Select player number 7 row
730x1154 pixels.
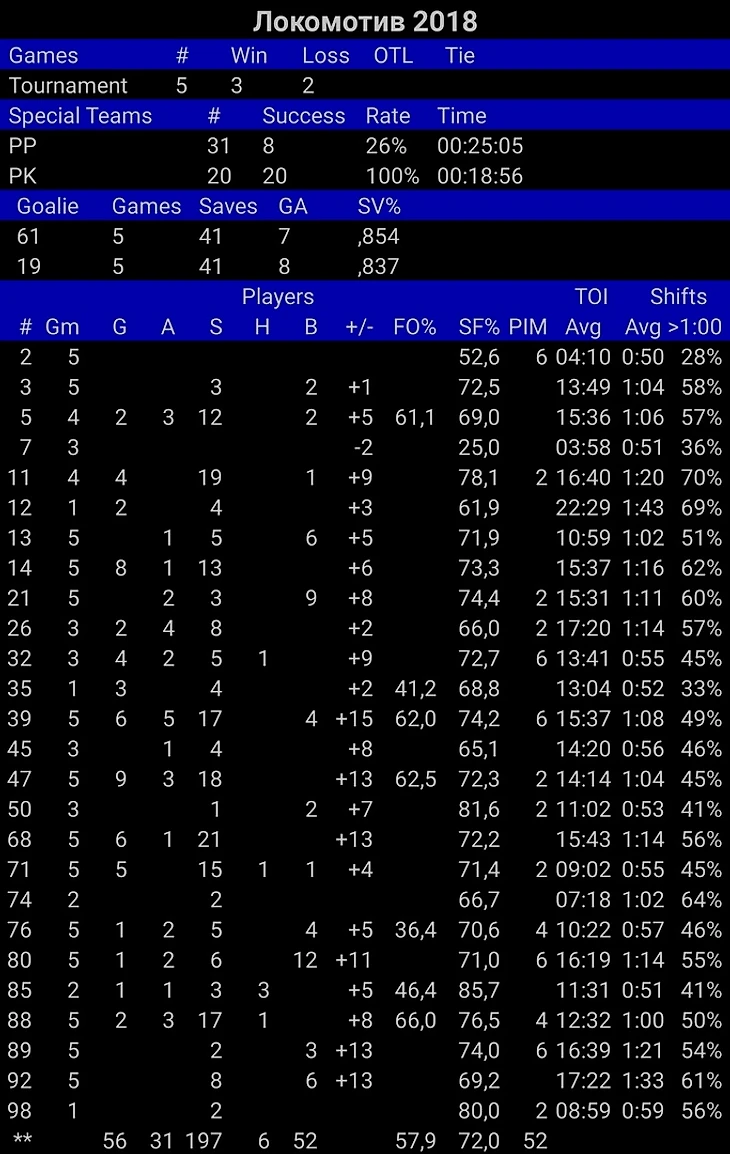click(x=365, y=447)
